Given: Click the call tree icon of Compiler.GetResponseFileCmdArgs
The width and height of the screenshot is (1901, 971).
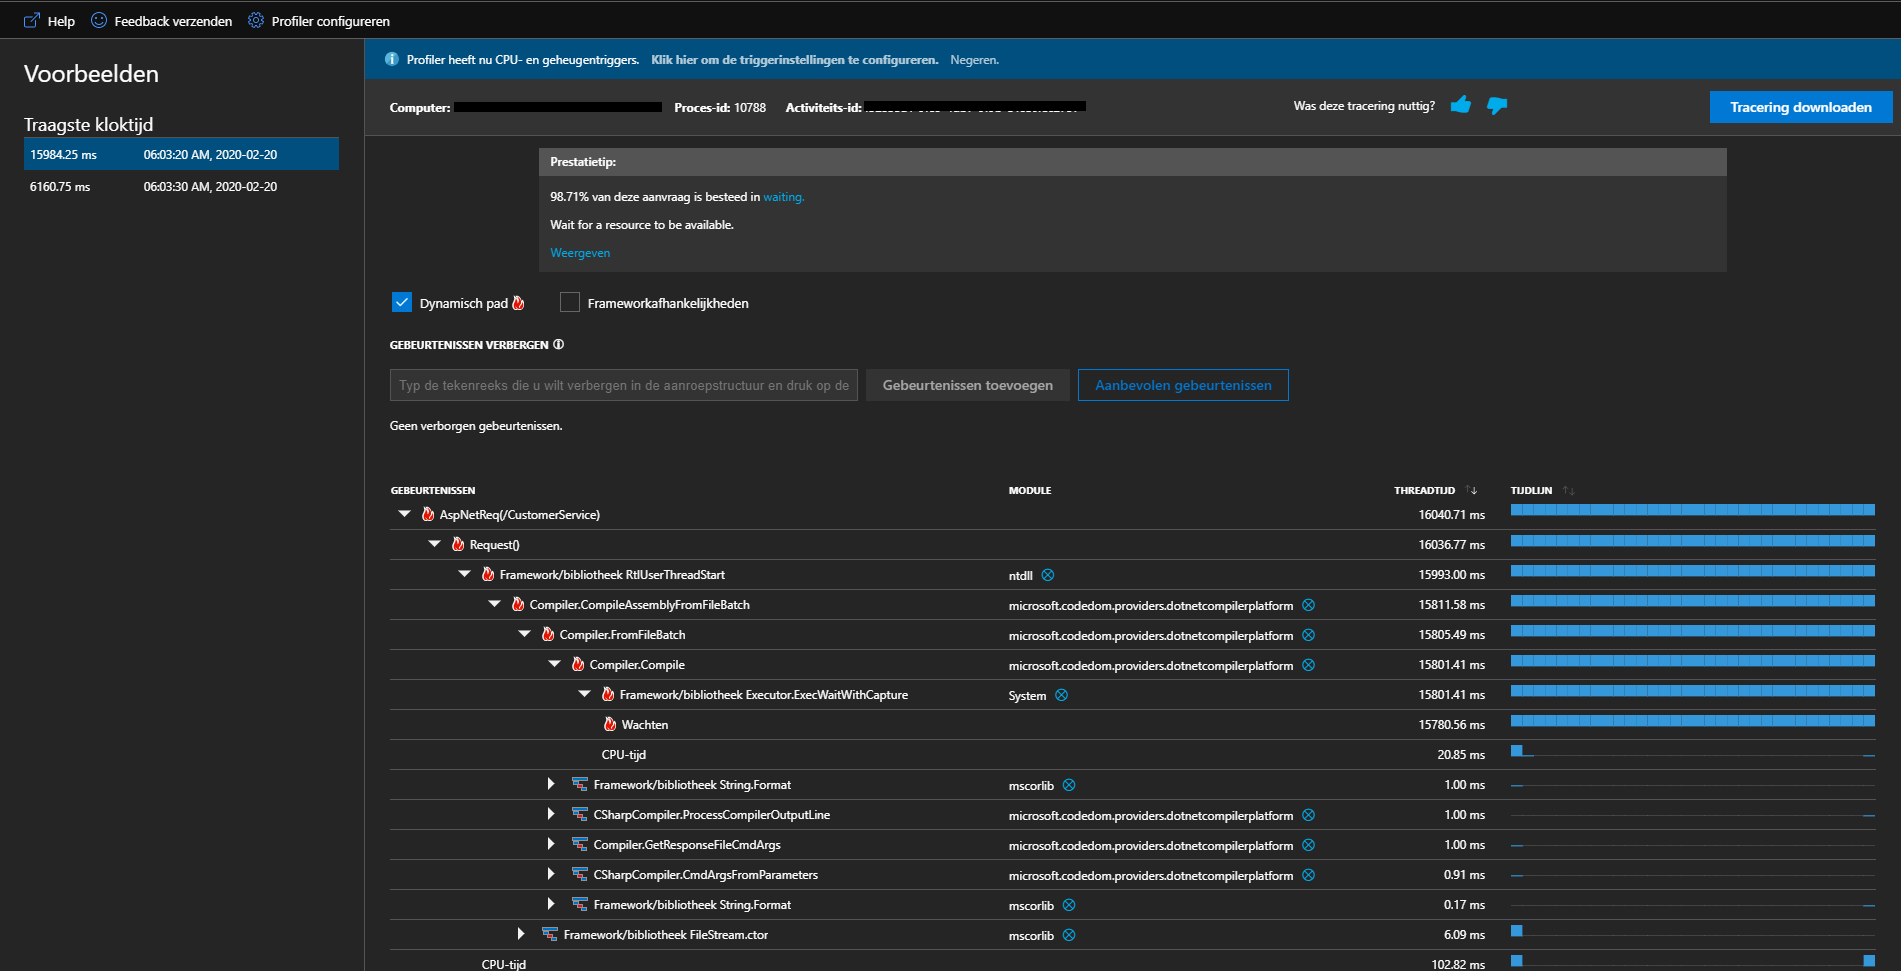Looking at the screenshot, I should [580, 844].
